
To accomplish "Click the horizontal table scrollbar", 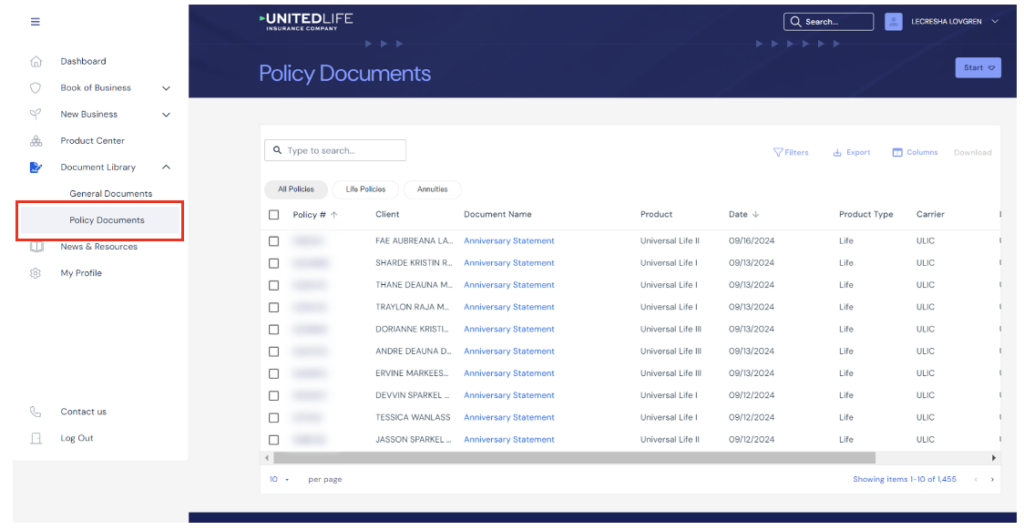I will point(573,458).
